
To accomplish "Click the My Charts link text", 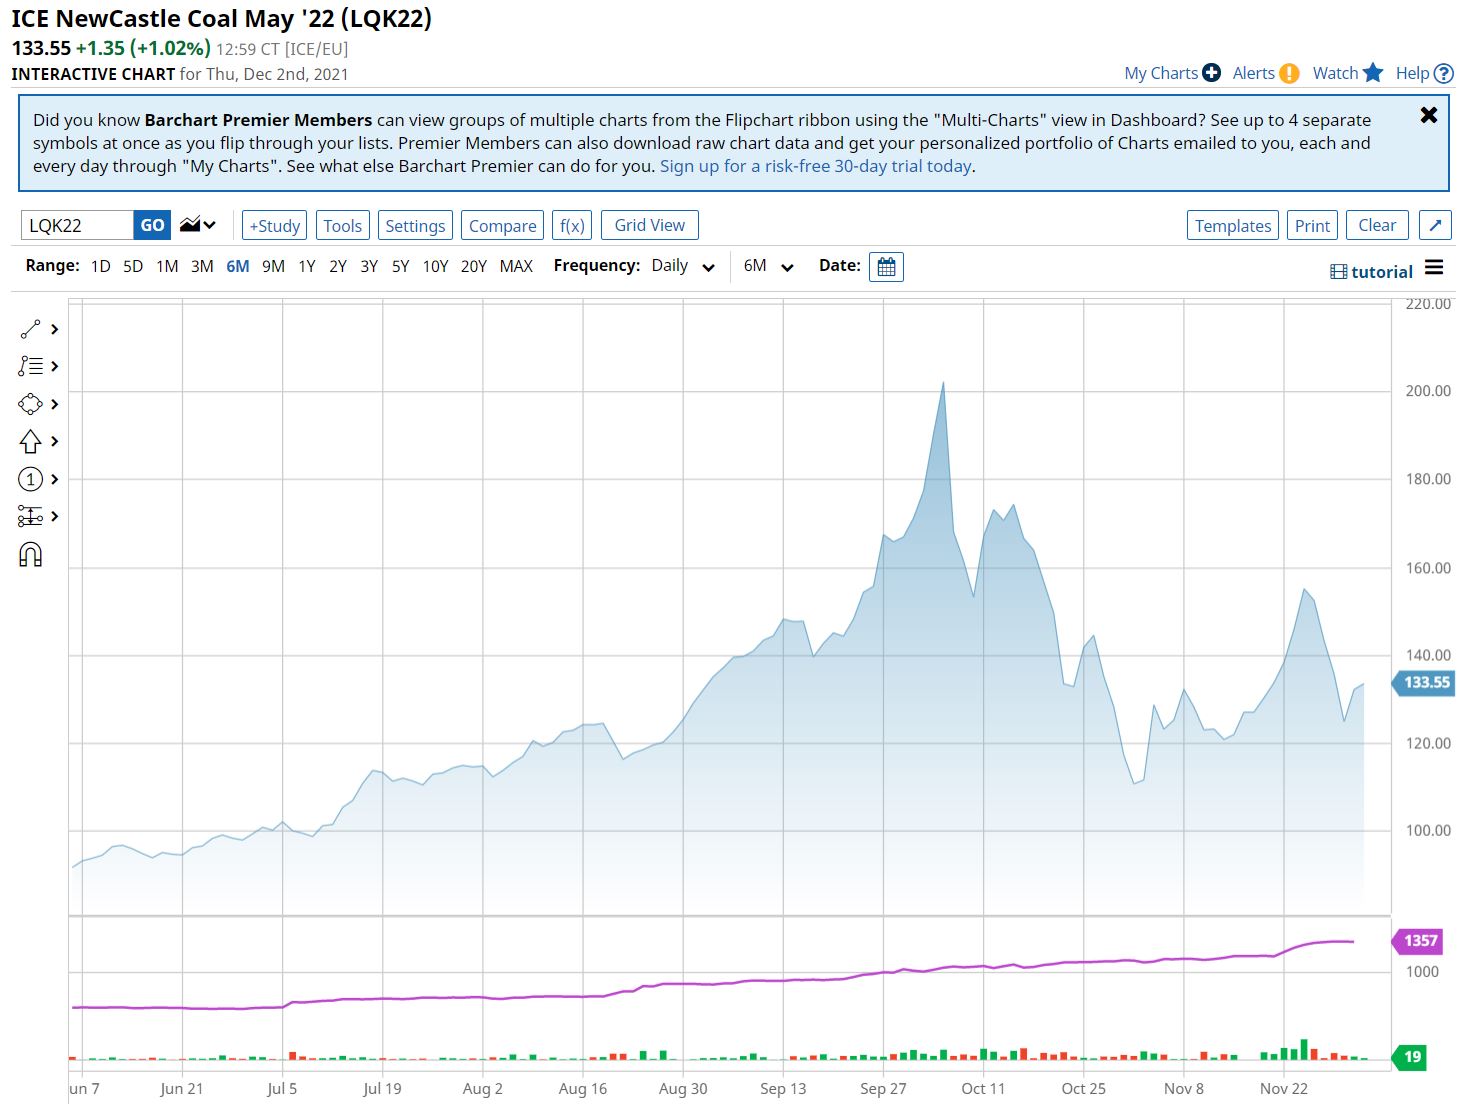I will (x=1161, y=73).
